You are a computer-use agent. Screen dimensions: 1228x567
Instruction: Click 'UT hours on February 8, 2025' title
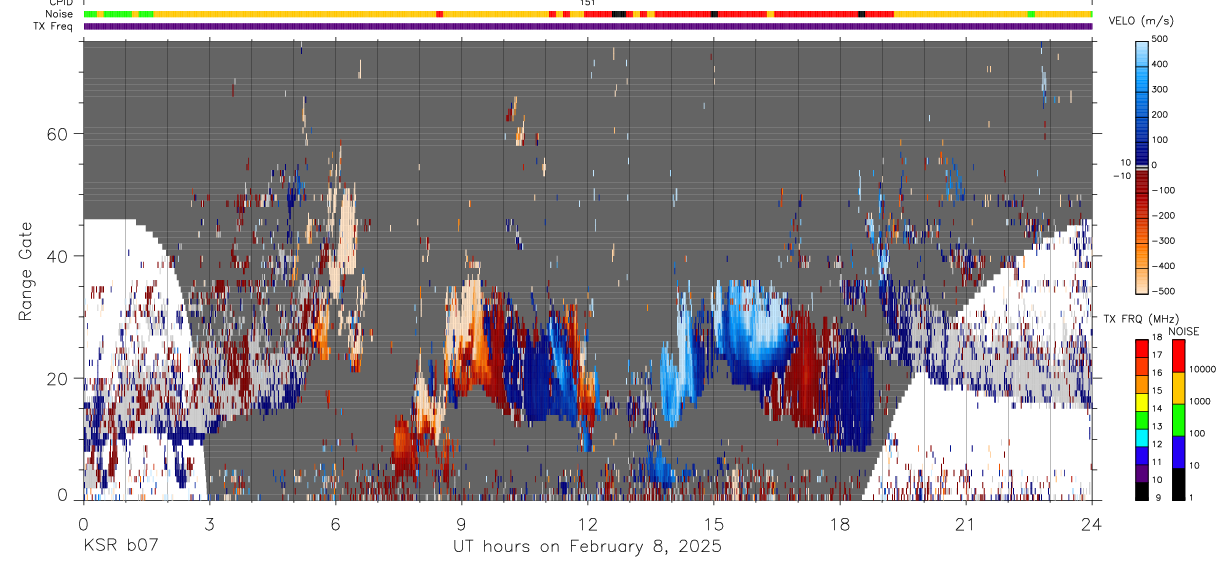588,547
